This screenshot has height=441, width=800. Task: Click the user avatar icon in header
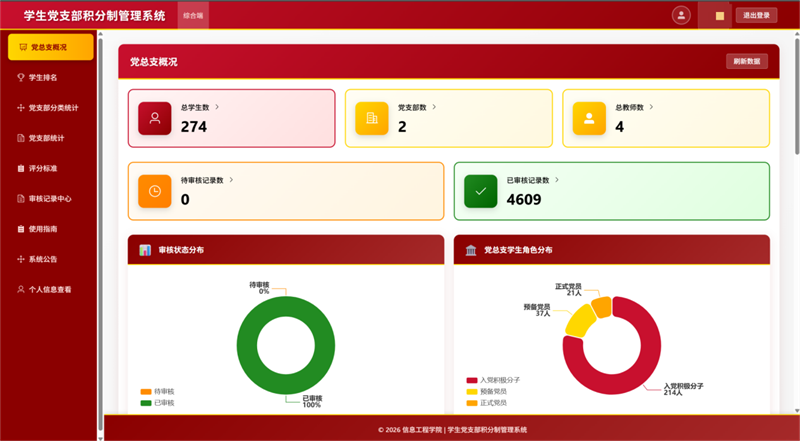[681, 15]
